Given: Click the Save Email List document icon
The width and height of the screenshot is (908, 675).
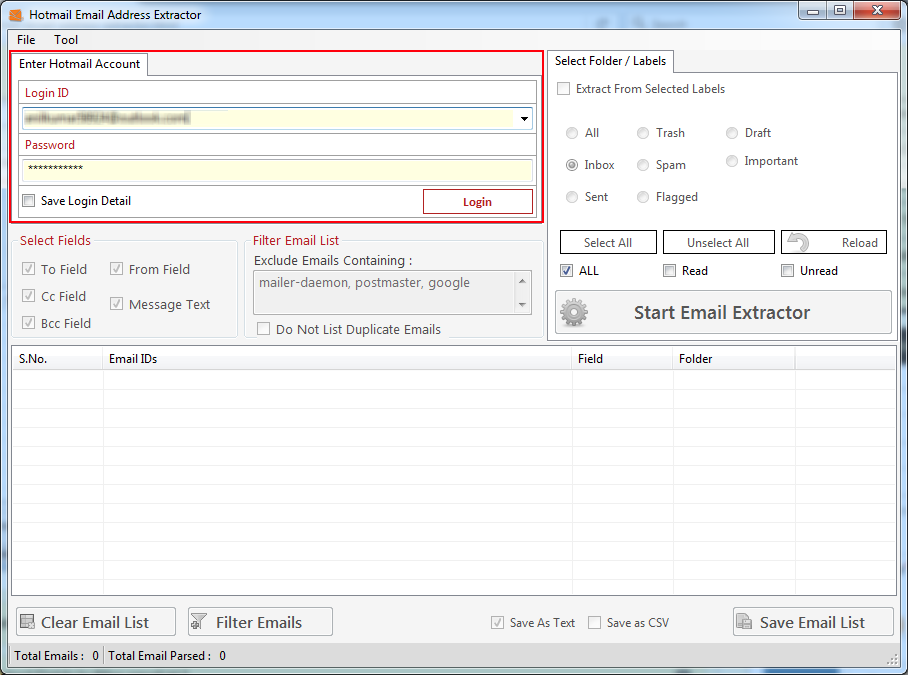Looking at the screenshot, I should tap(744, 622).
